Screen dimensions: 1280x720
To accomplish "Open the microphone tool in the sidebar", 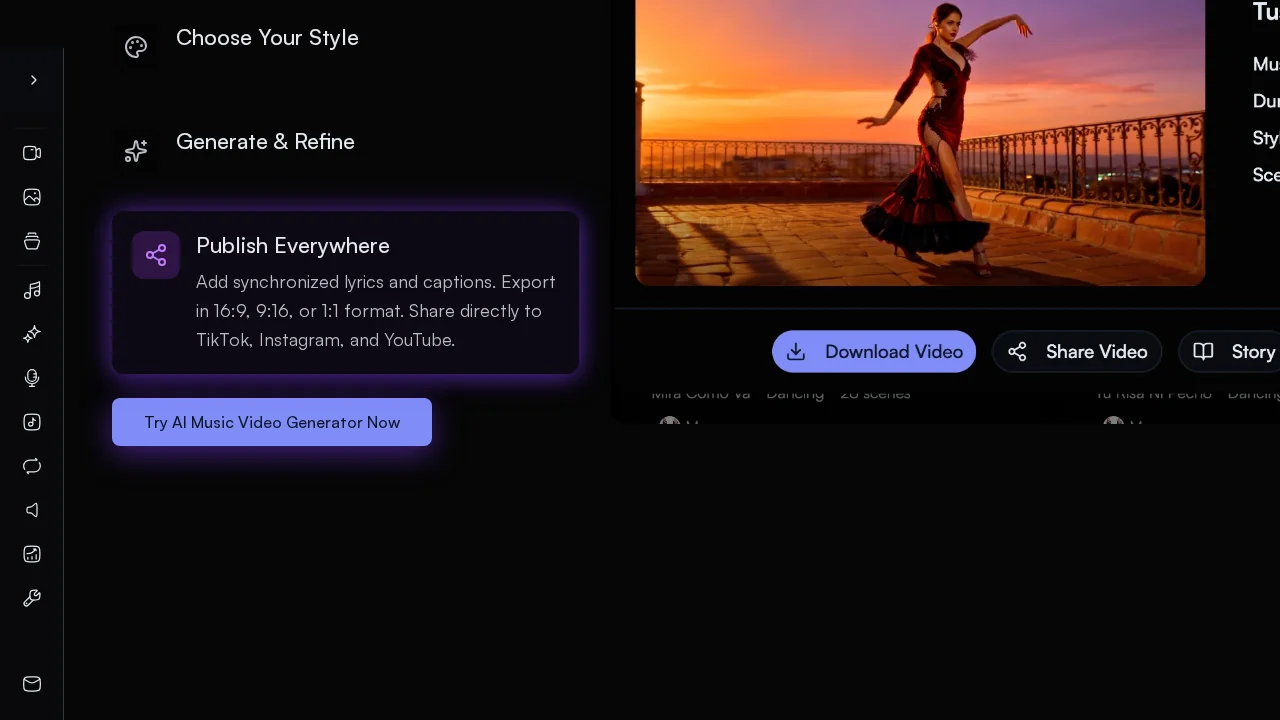I will 32,378.
